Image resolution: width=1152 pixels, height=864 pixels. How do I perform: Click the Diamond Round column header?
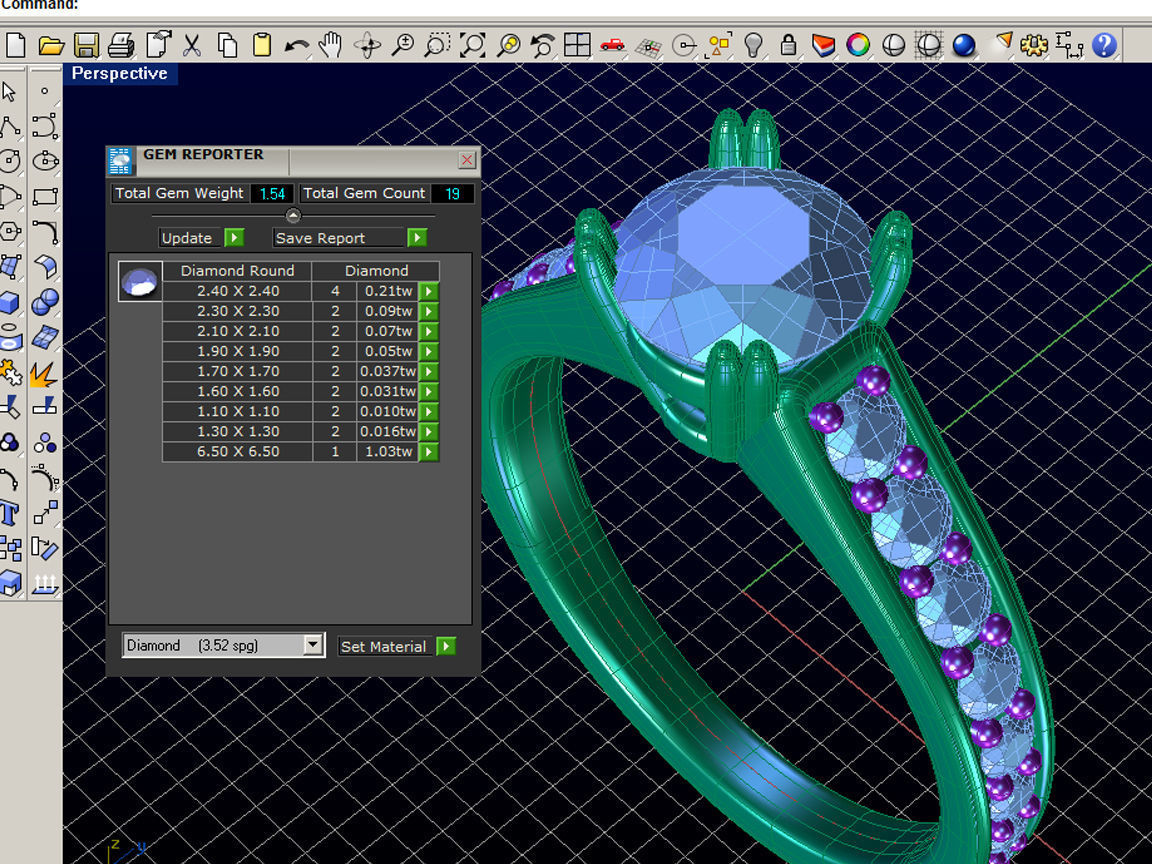pos(237,270)
